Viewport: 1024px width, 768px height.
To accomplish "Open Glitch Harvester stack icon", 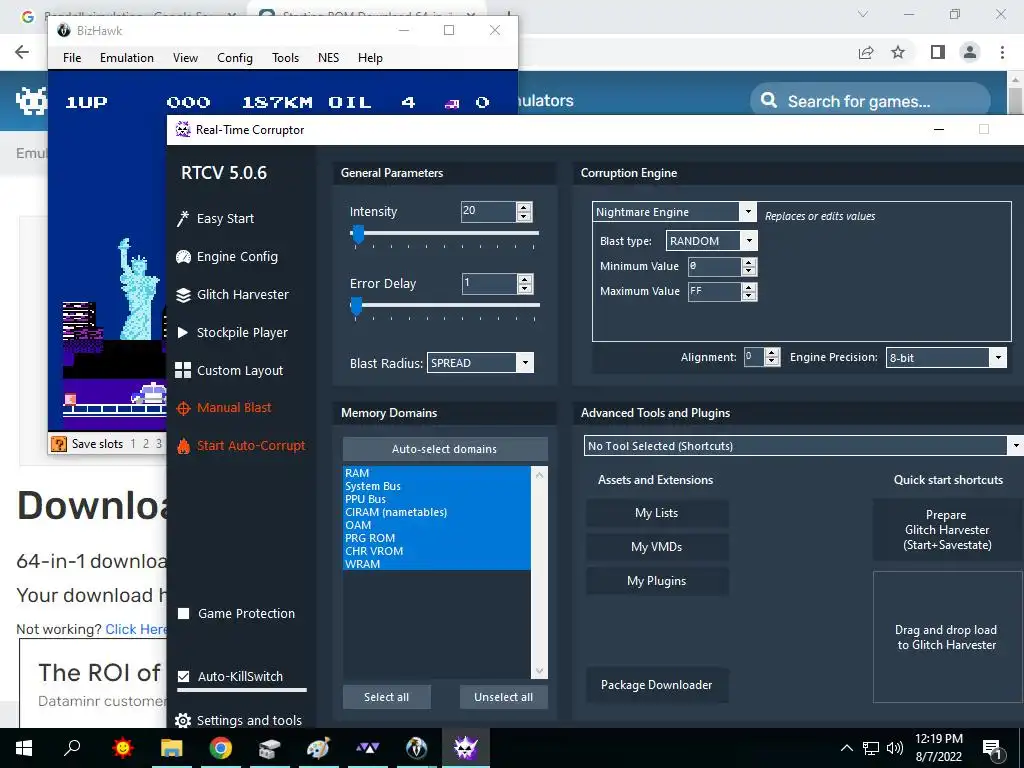I will point(183,295).
